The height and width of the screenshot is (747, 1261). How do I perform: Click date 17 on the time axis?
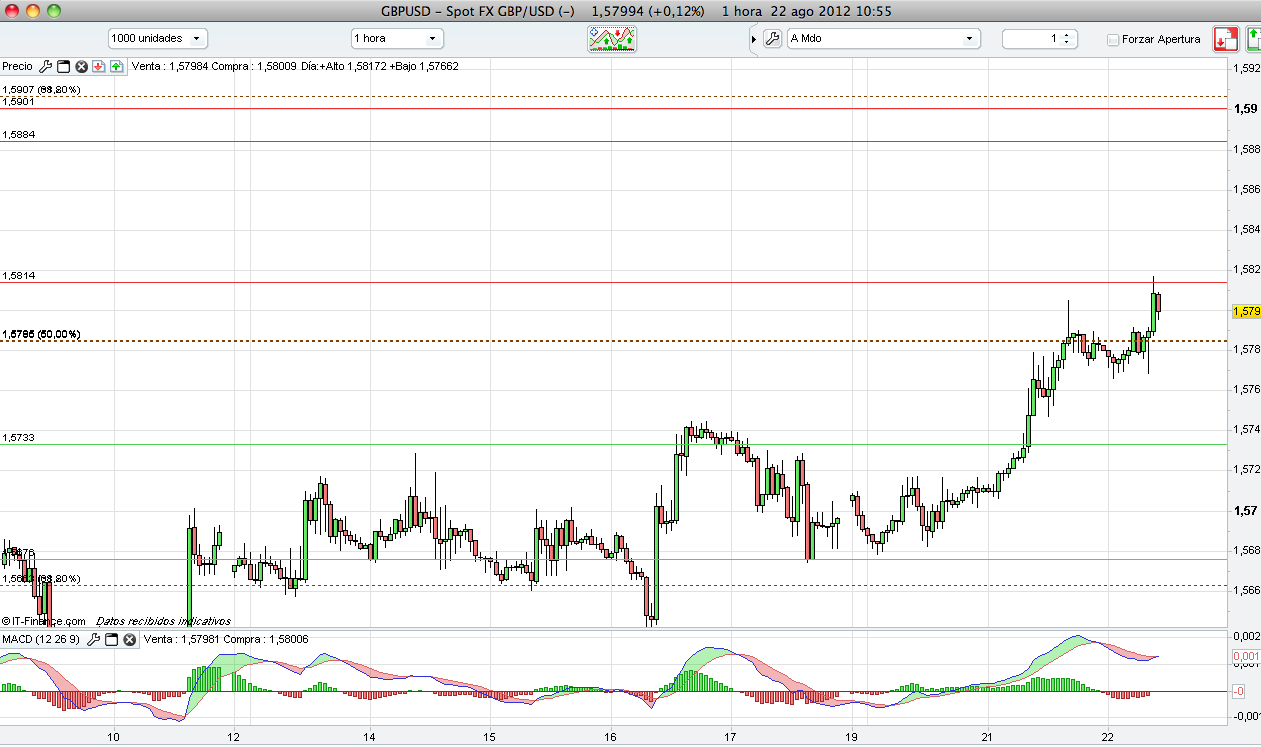(730, 737)
